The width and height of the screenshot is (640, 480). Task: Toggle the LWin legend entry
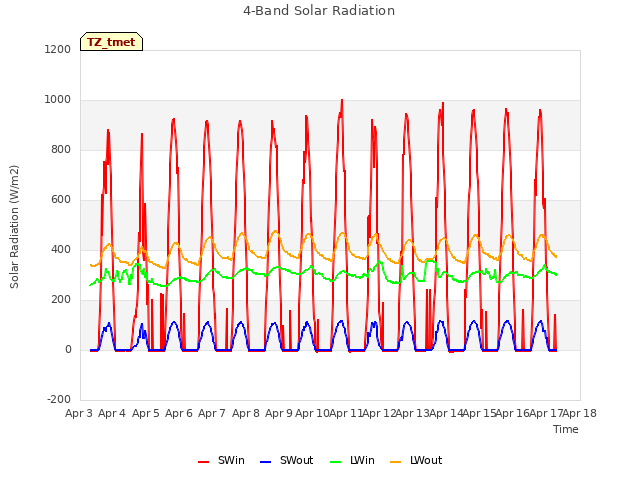click(x=352, y=460)
